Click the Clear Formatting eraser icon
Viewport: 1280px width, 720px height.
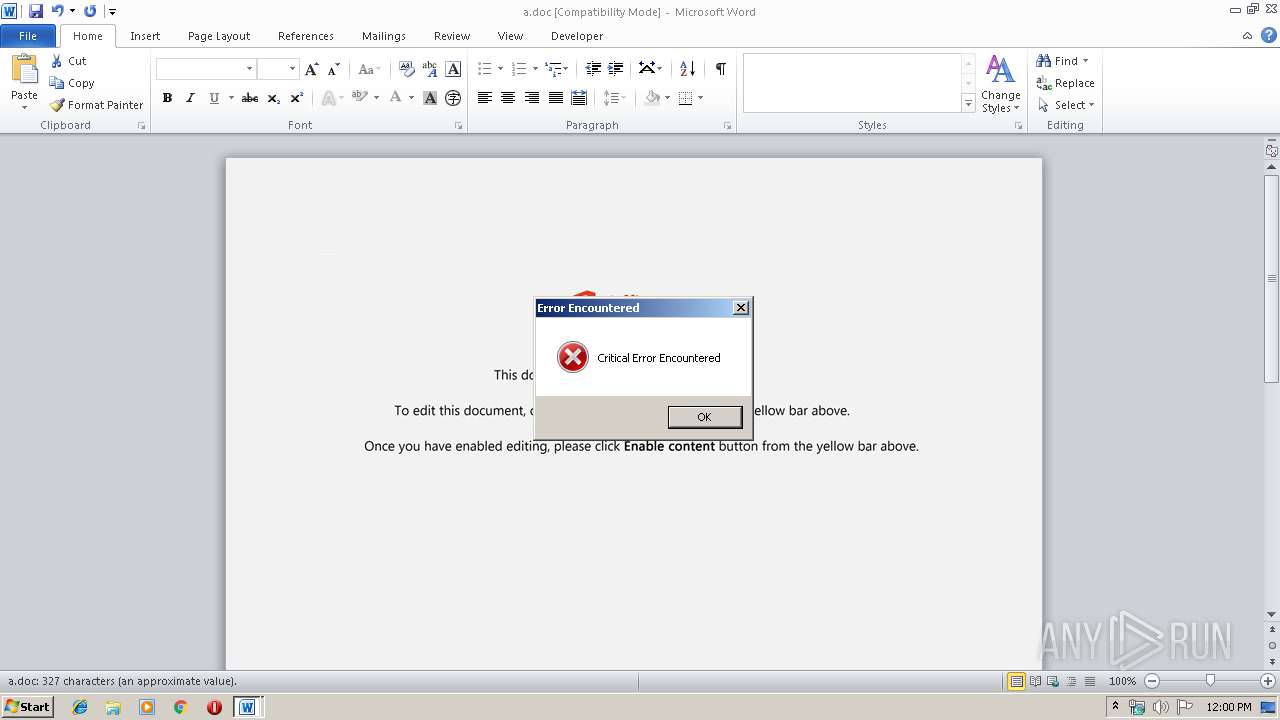406,69
